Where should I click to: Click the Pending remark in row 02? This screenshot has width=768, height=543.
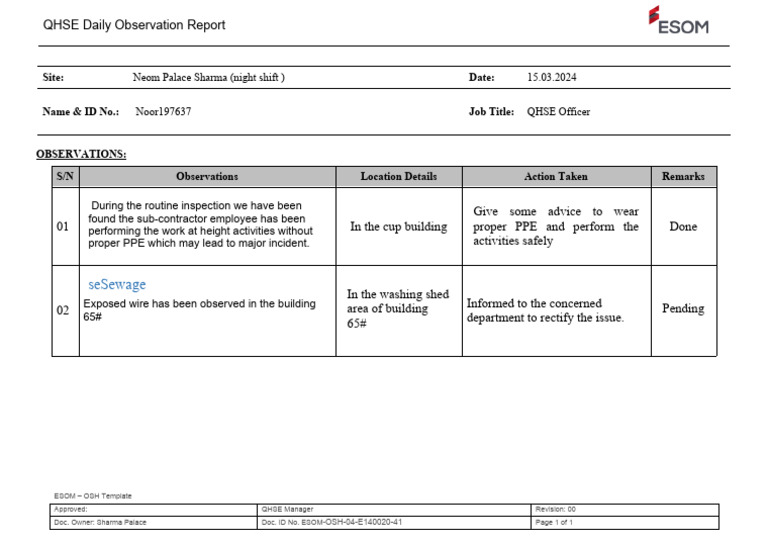(683, 309)
